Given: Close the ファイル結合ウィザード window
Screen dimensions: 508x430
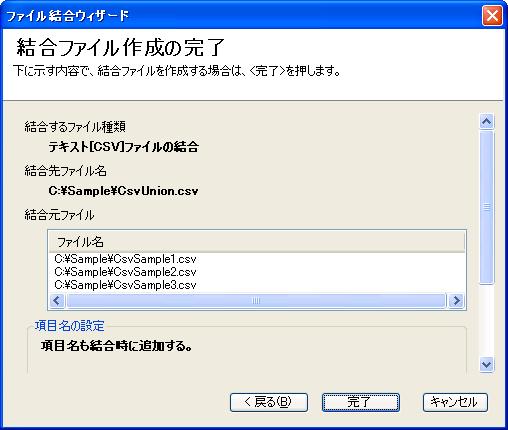Looking at the screenshot, I should click(492, 15).
